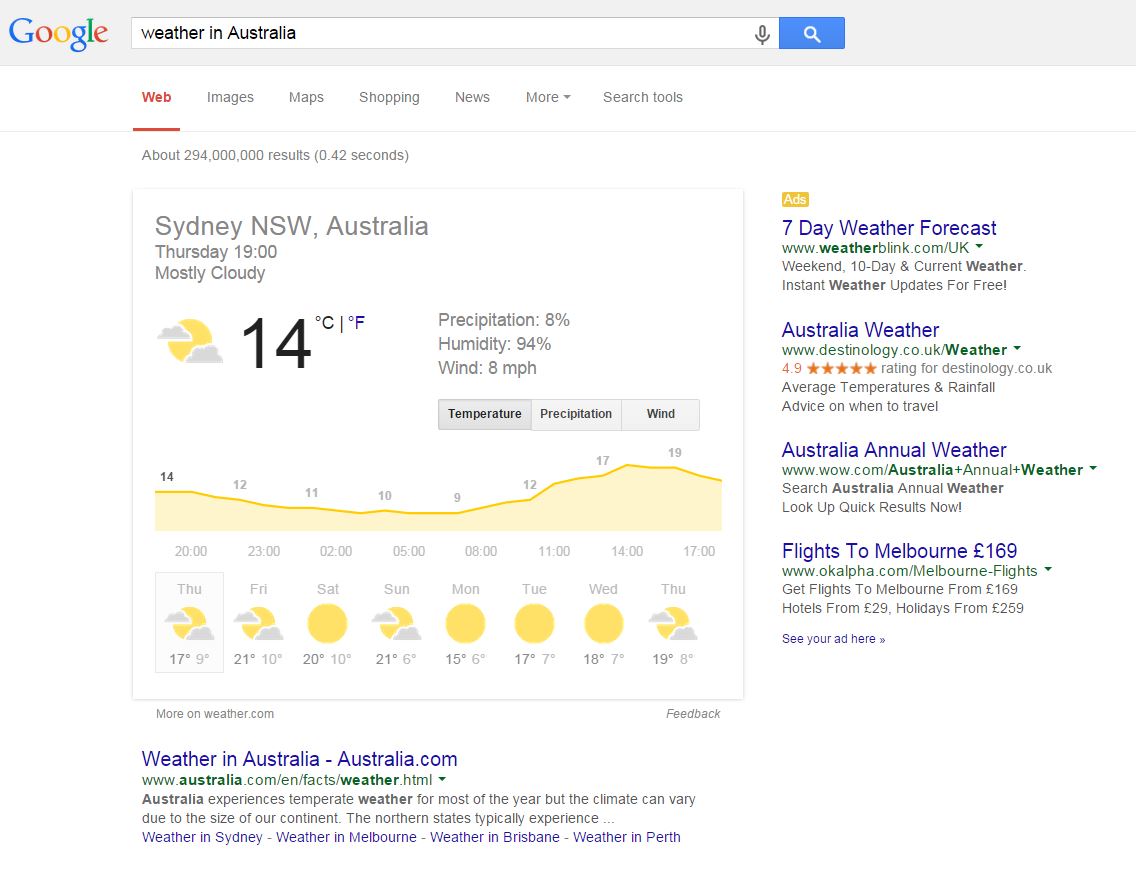Open Australia Weather ad link

(860, 330)
